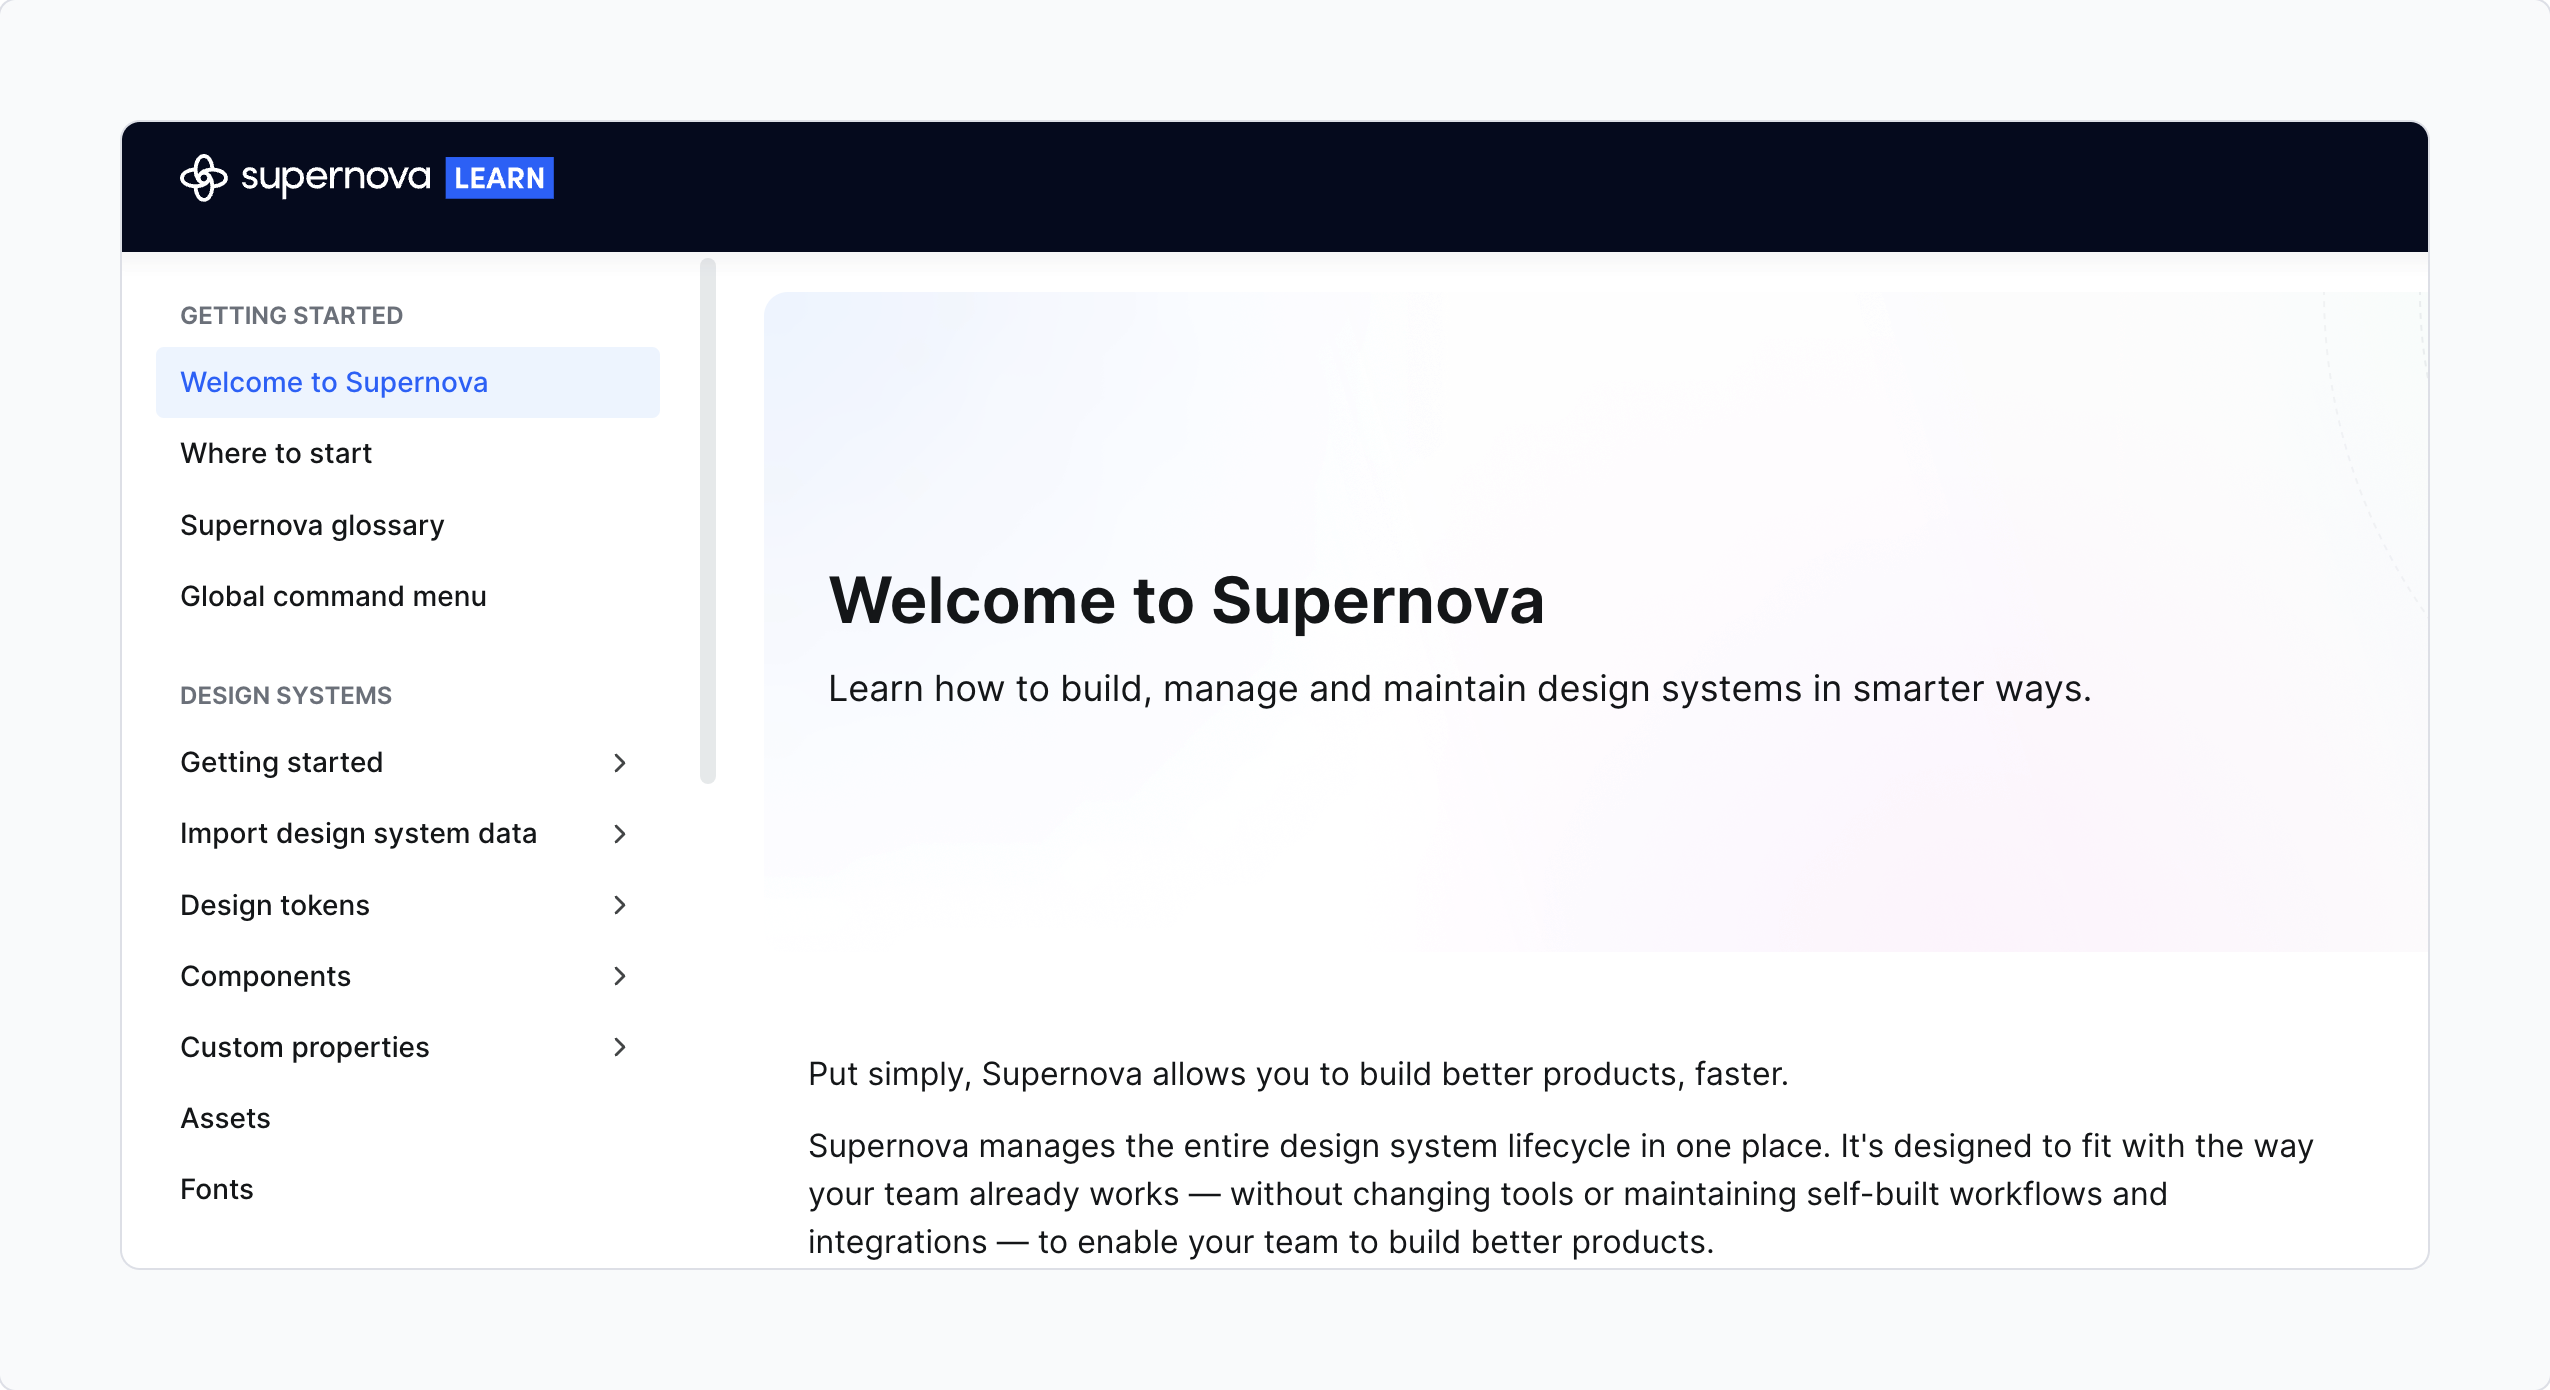Open the Where to start page
The width and height of the screenshot is (2550, 1390).
[x=276, y=453]
